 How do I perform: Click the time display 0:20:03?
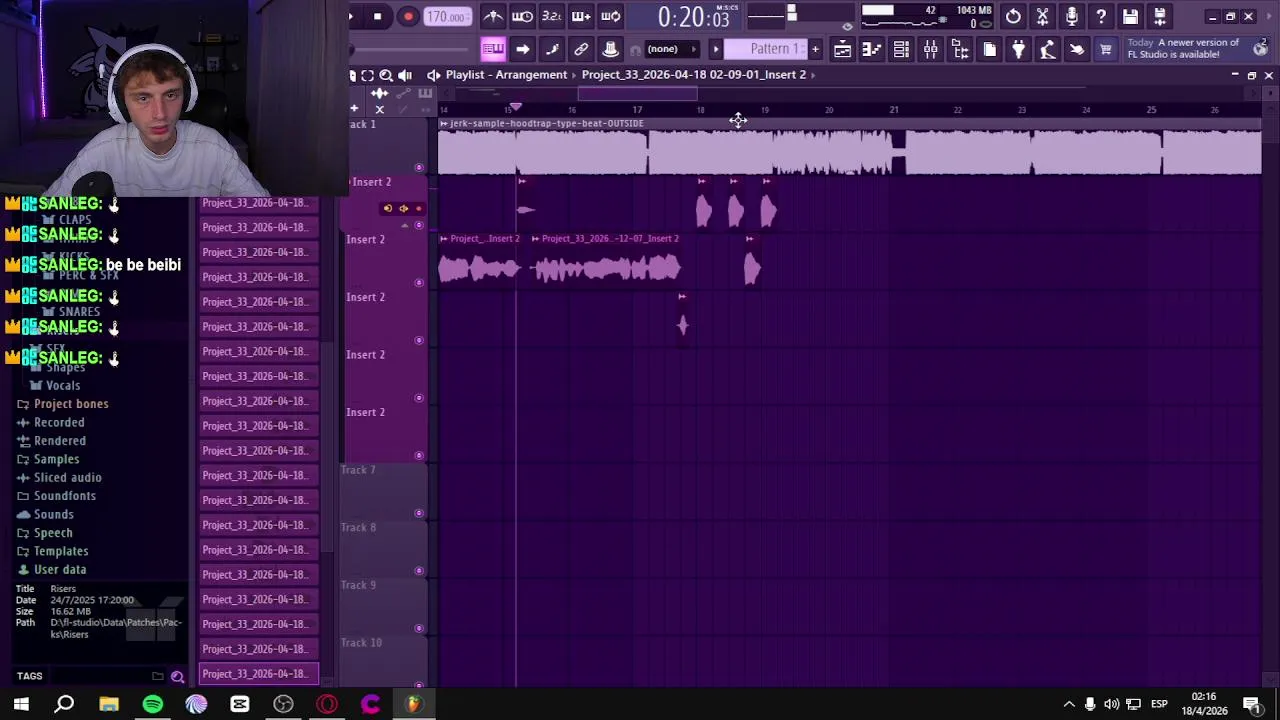pyautogui.click(x=693, y=18)
